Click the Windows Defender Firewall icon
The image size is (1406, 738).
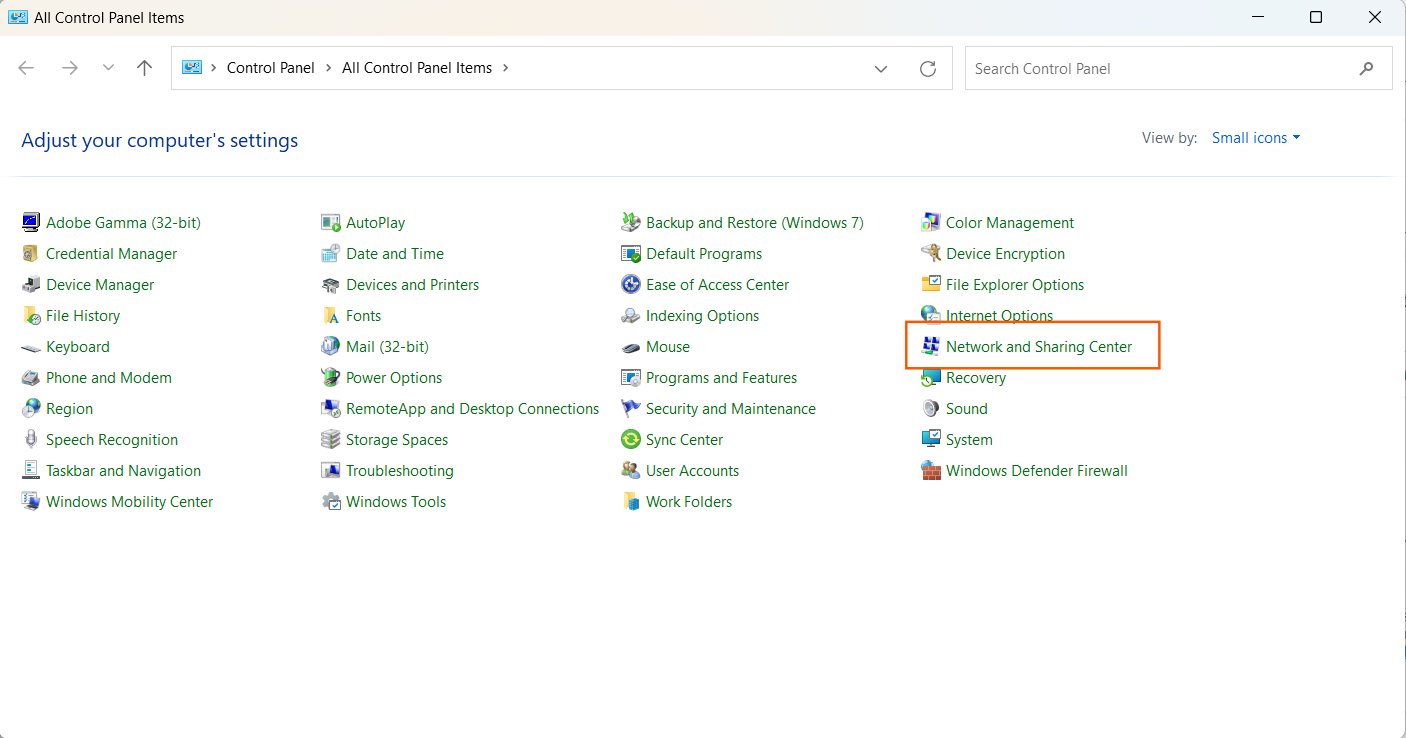[930, 470]
